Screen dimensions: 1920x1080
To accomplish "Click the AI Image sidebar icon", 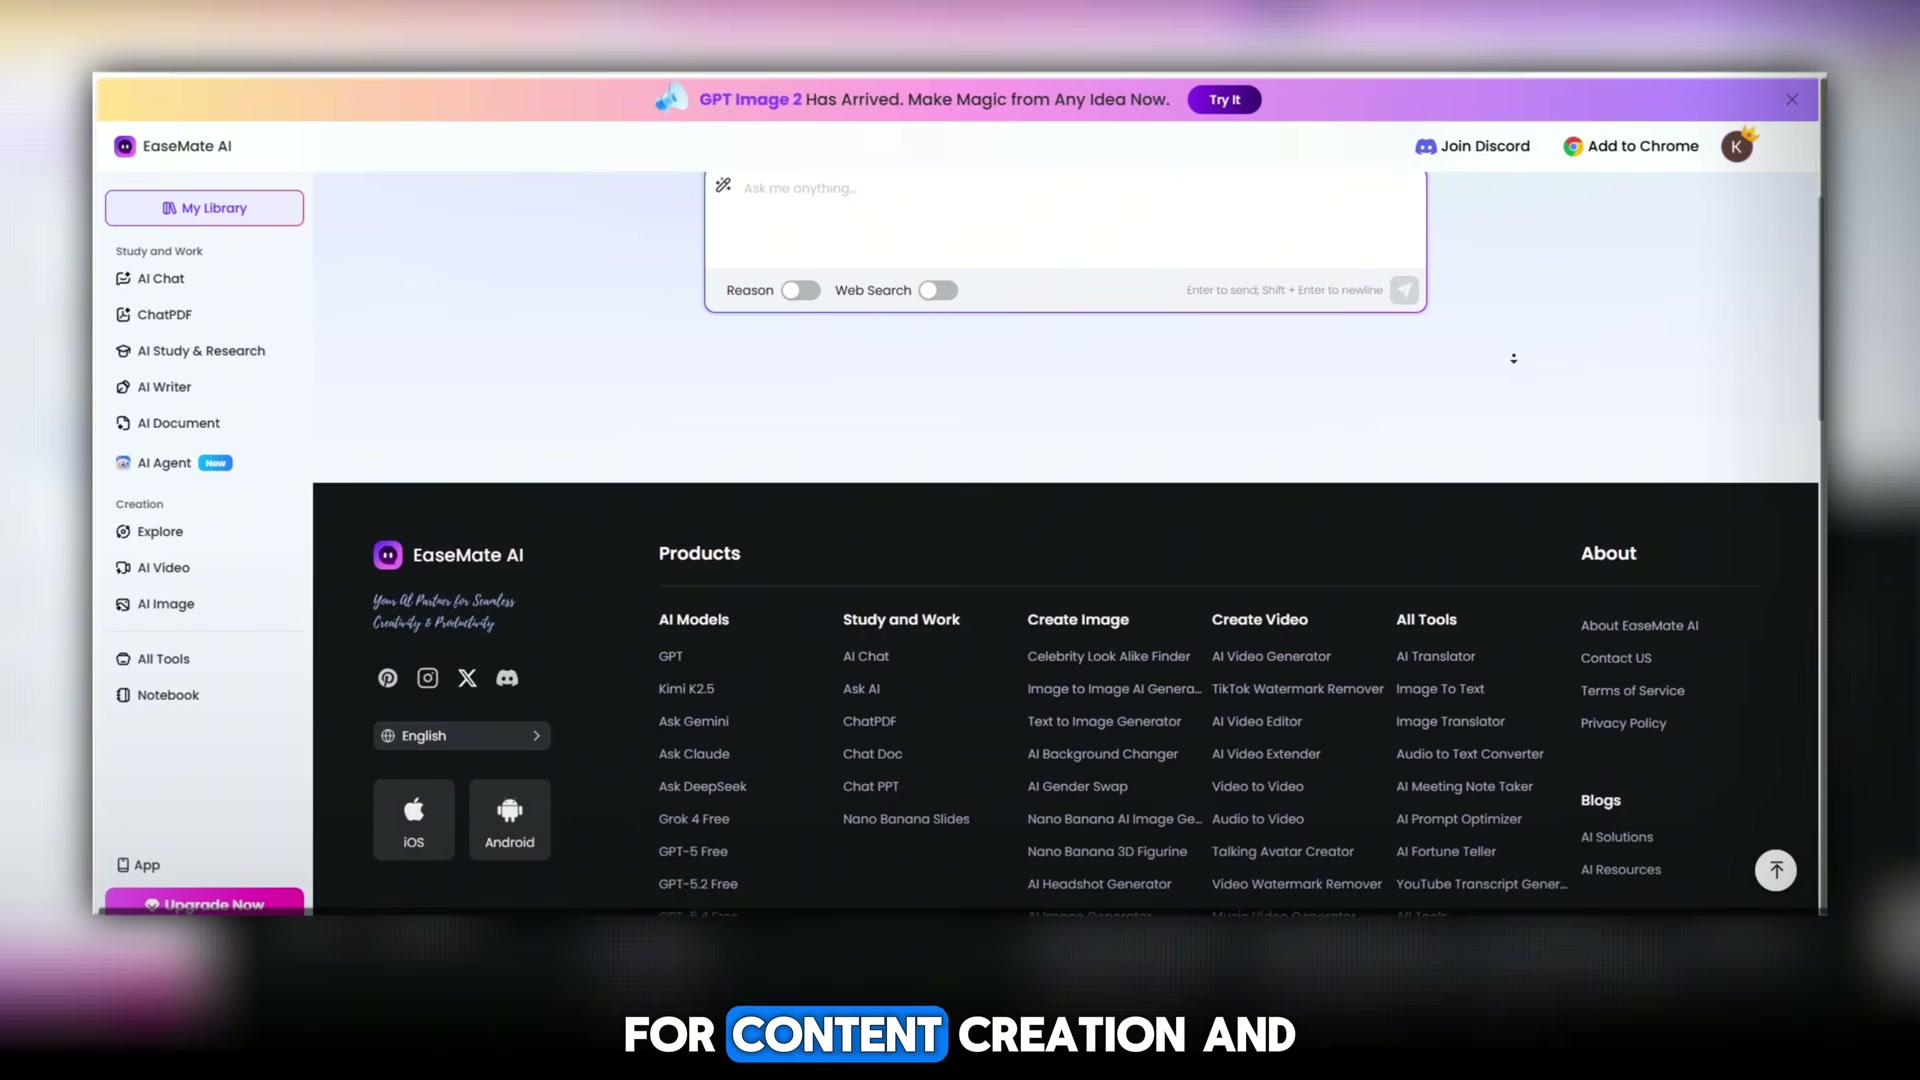I will 123,604.
